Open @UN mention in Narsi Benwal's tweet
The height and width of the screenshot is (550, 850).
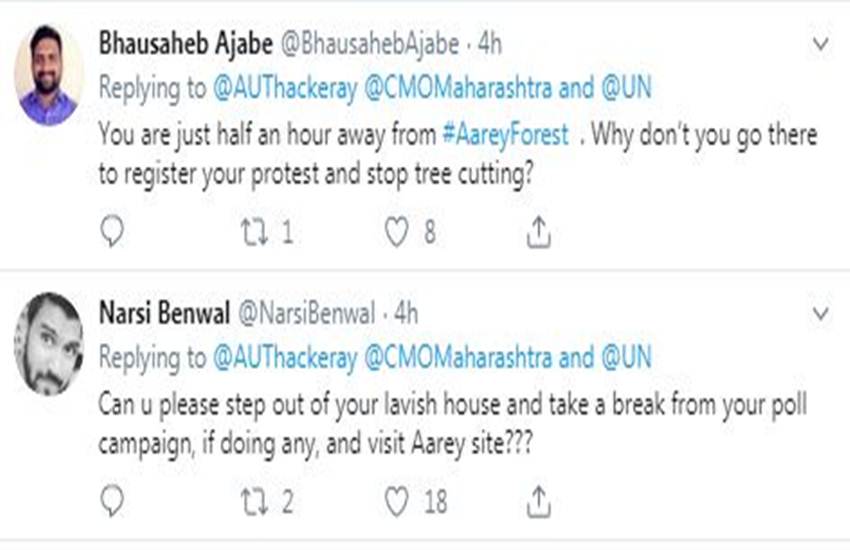click(x=626, y=358)
